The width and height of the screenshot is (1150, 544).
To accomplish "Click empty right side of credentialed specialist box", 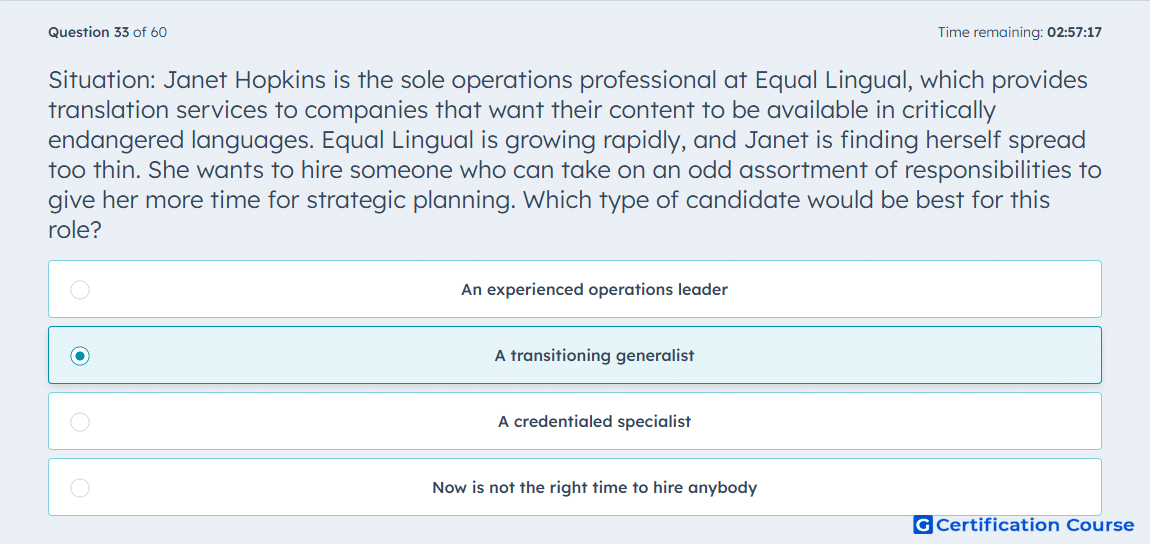I will 917,422.
